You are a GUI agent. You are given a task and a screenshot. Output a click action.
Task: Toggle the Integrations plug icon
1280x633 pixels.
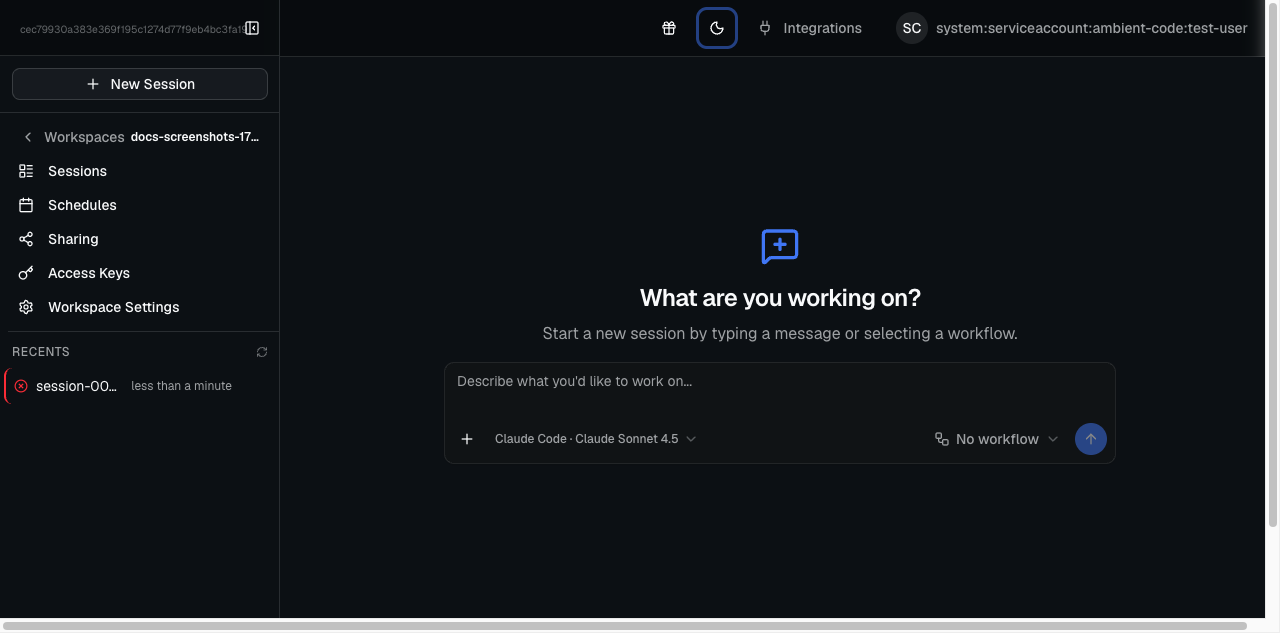point(764,28)
